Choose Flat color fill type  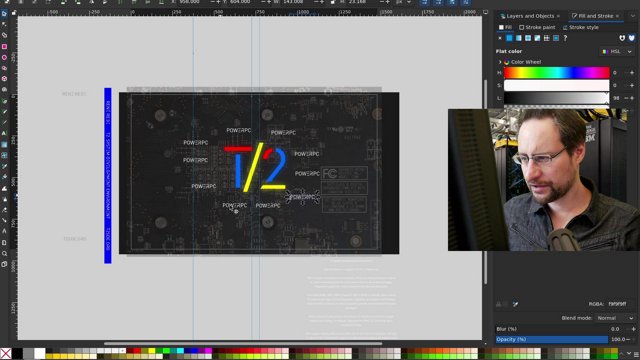click(x=509, y=38)
